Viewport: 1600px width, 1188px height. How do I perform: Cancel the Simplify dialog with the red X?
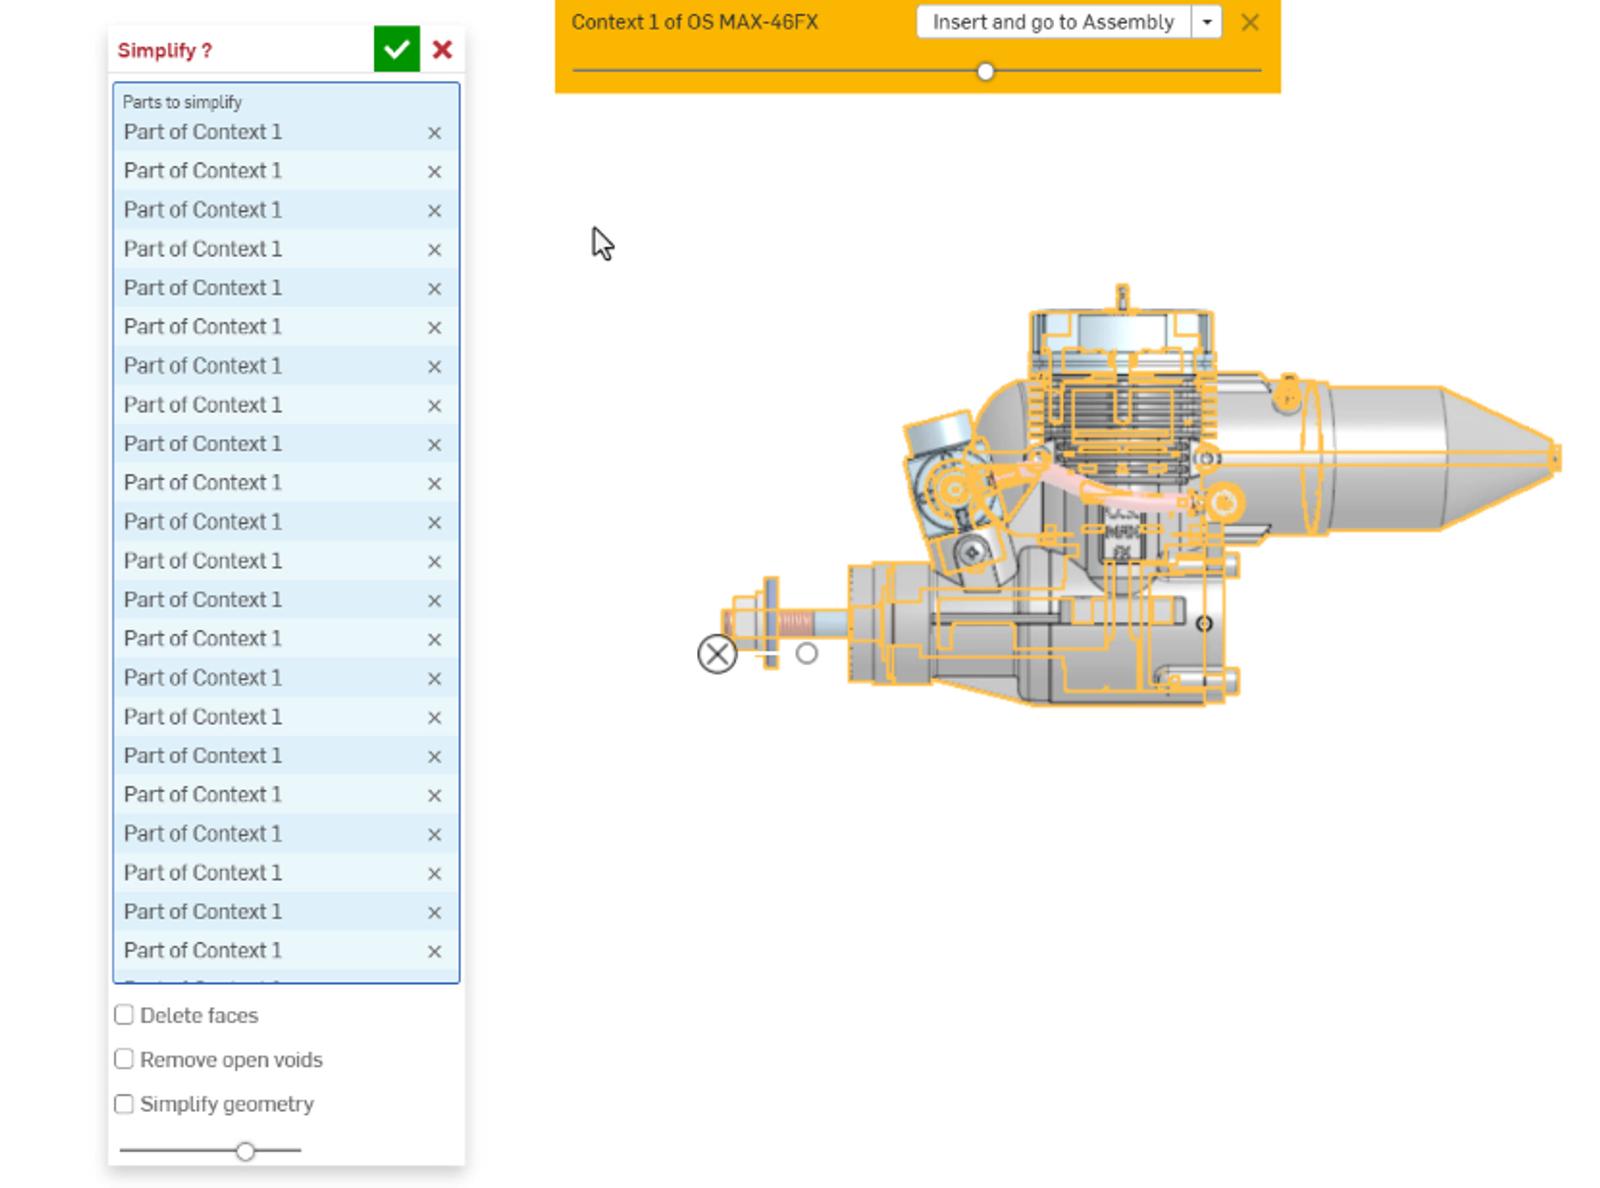click(x=442, y=49)
